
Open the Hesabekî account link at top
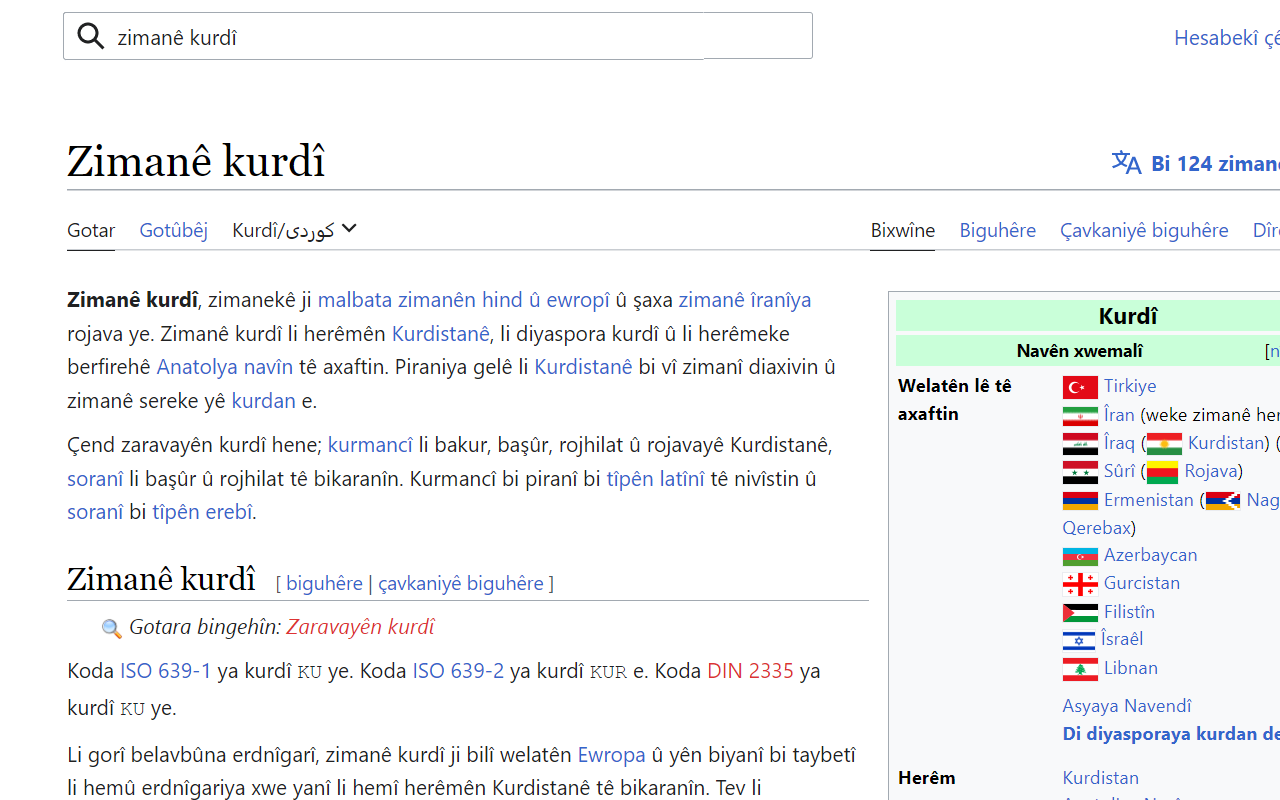pyautogui.click(x=1227, y=38)
